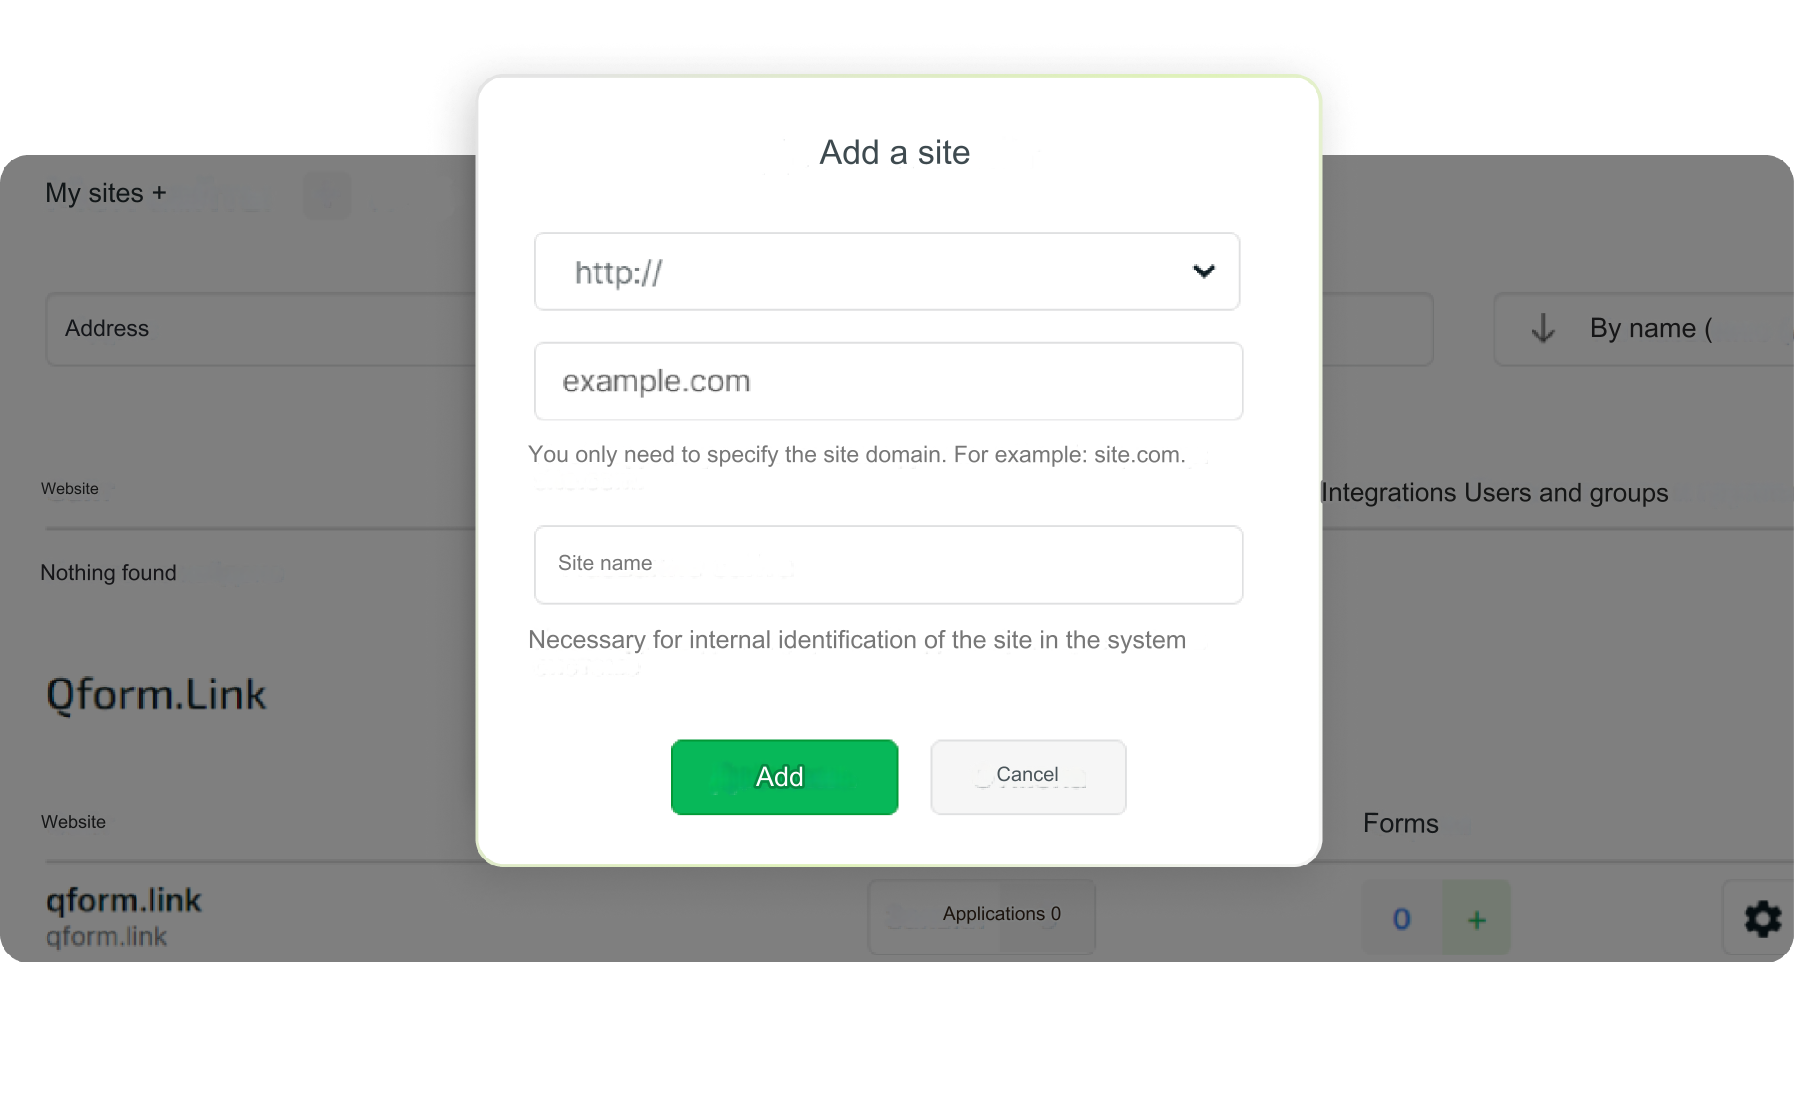Click the Forms column header

[1400, 824]
